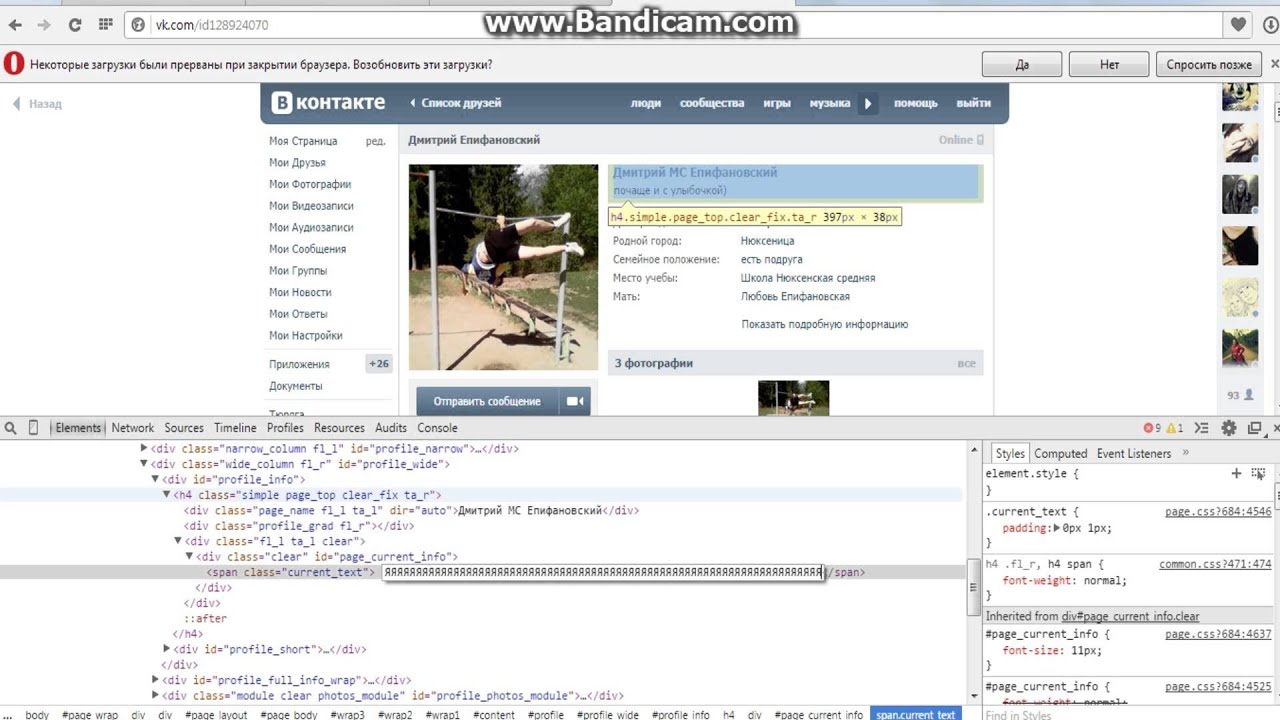This screenshot has height=720, width=1280.
Task: Click the heart bookmark icon in address bar
Action: [x=1238, y=25]
